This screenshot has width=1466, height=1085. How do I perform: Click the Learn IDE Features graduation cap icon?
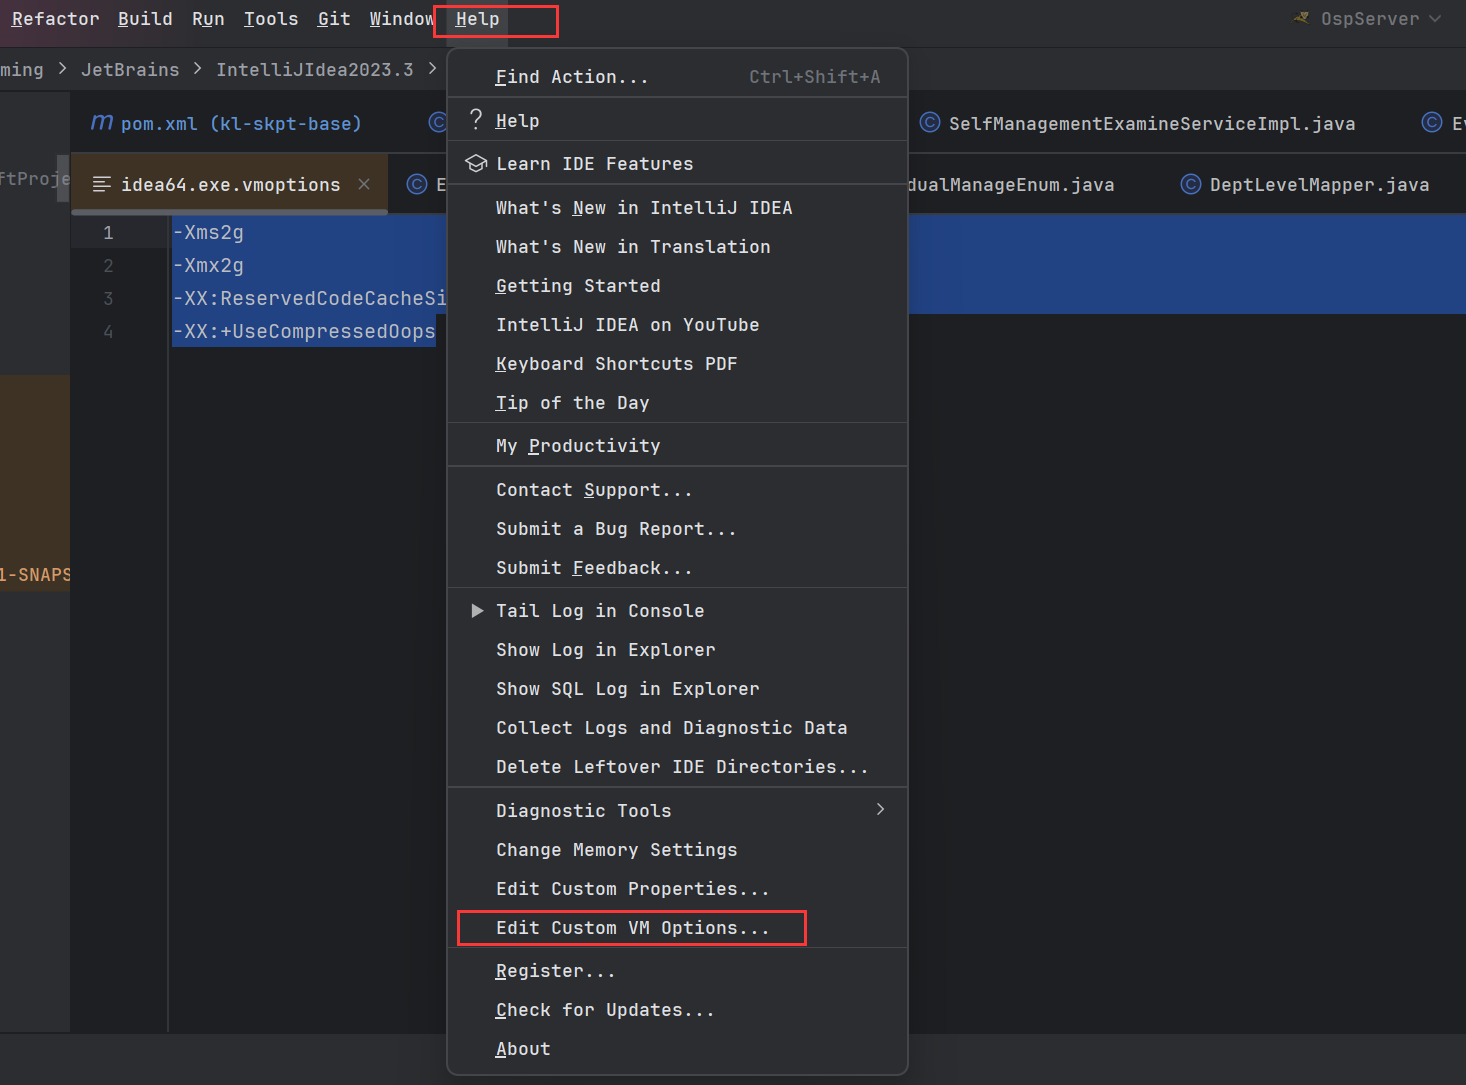[x=476, y=163]
